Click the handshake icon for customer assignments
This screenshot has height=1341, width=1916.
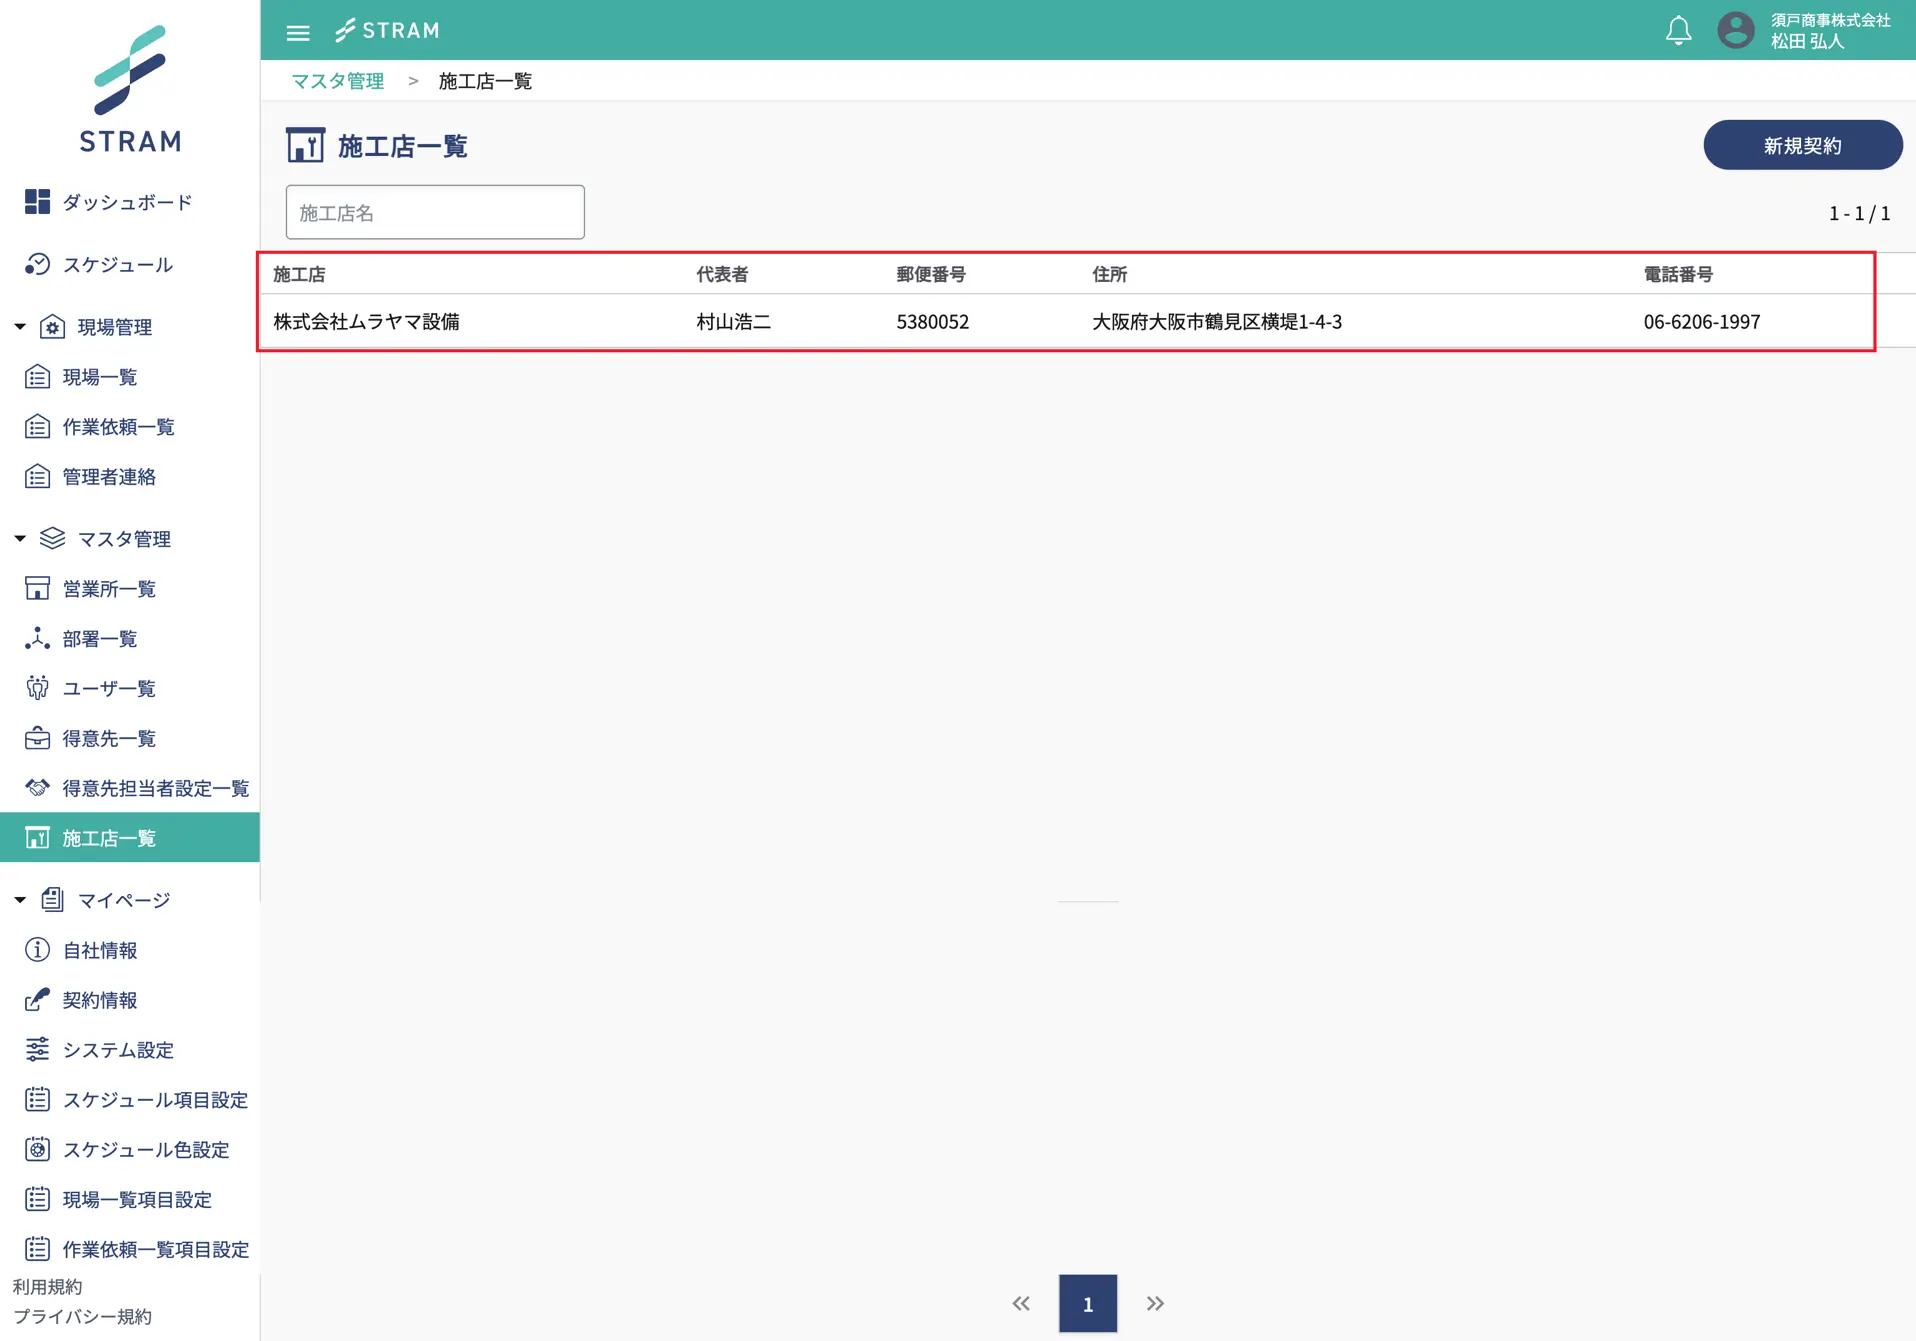click(x=37, y=788)
